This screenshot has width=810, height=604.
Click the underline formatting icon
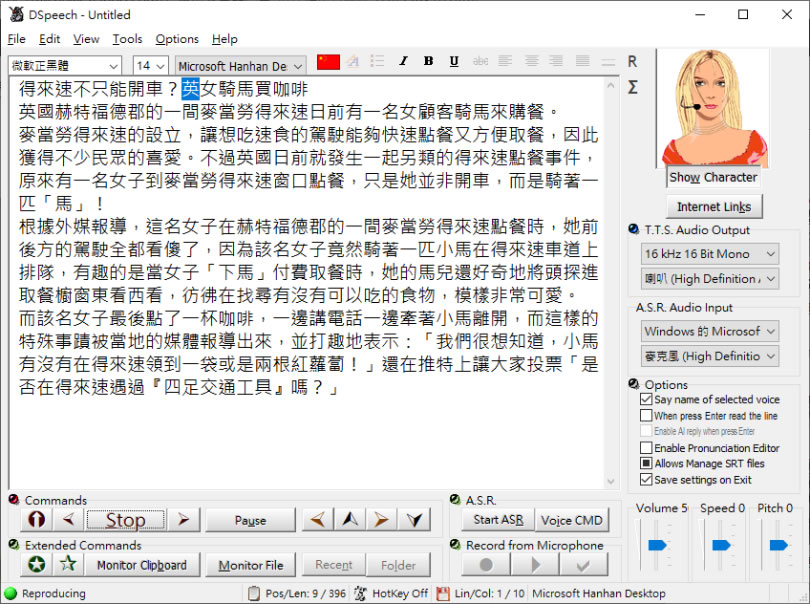coord(454,62)
